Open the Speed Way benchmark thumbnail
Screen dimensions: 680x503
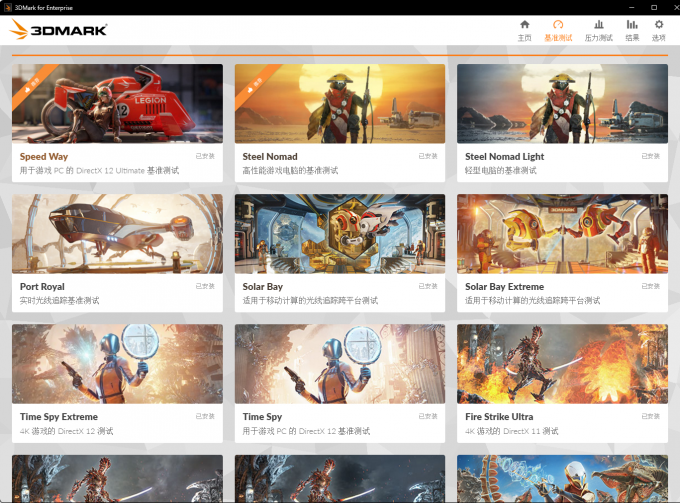tap(118, 104)
